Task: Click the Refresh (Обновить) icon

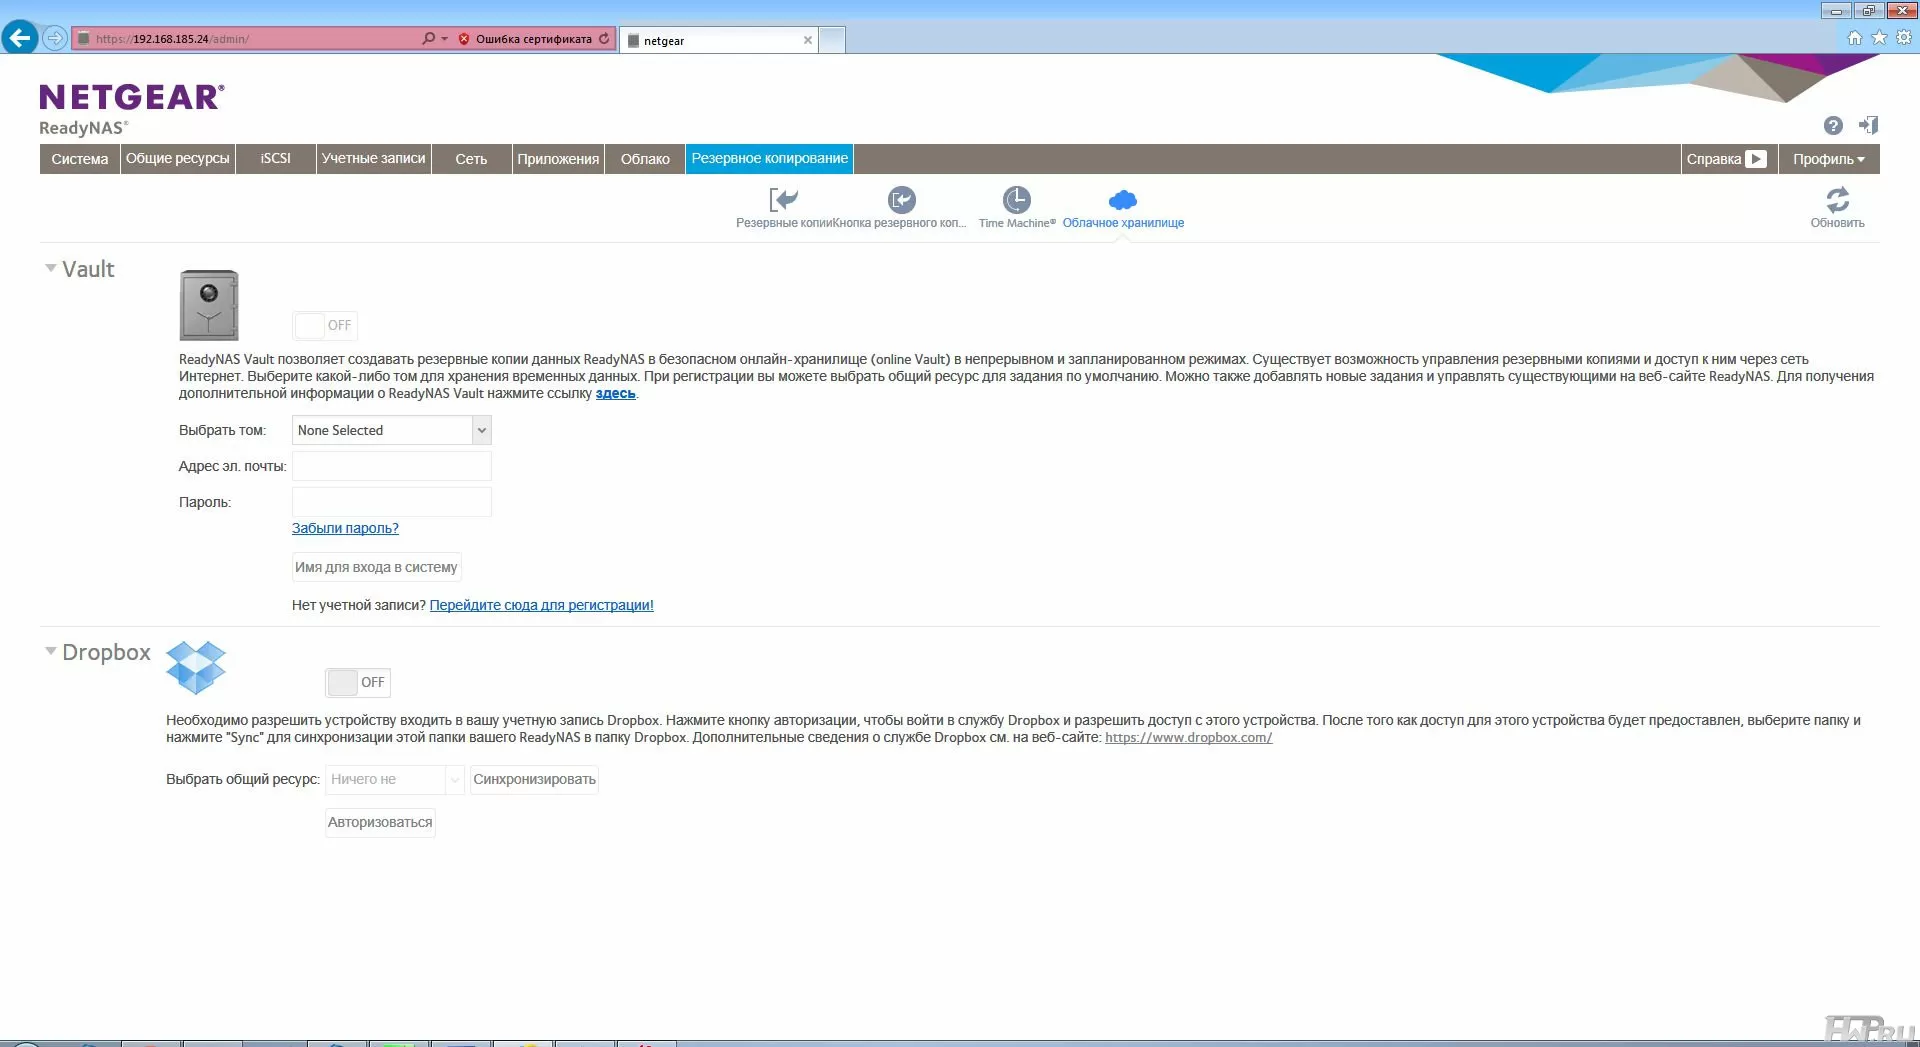Action: pos(1837,200)
